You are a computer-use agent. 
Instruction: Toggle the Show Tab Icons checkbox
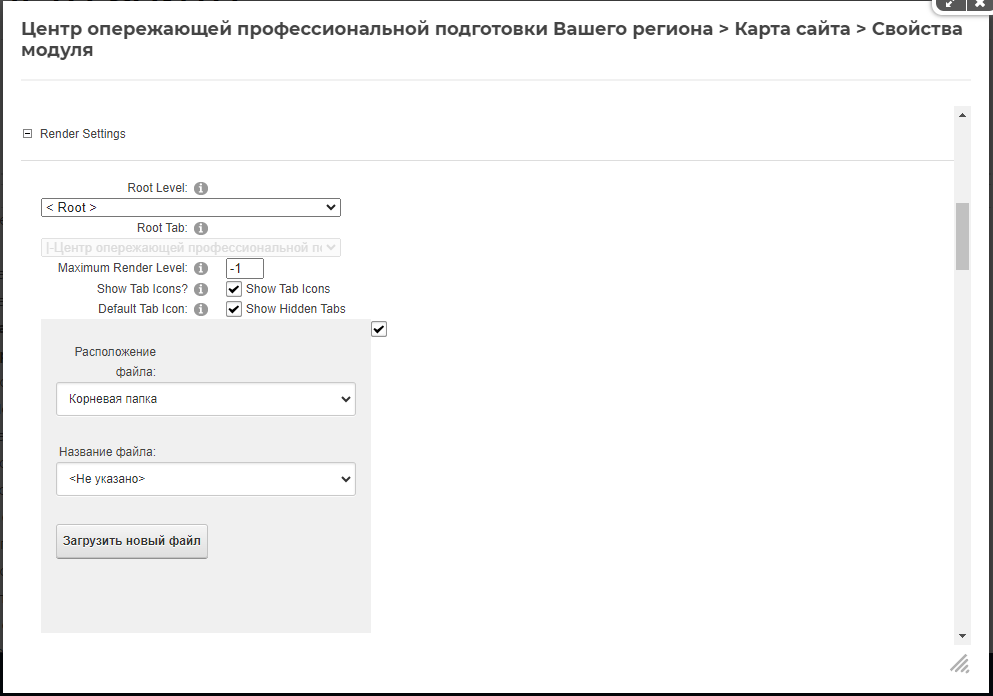coord(234,289)
